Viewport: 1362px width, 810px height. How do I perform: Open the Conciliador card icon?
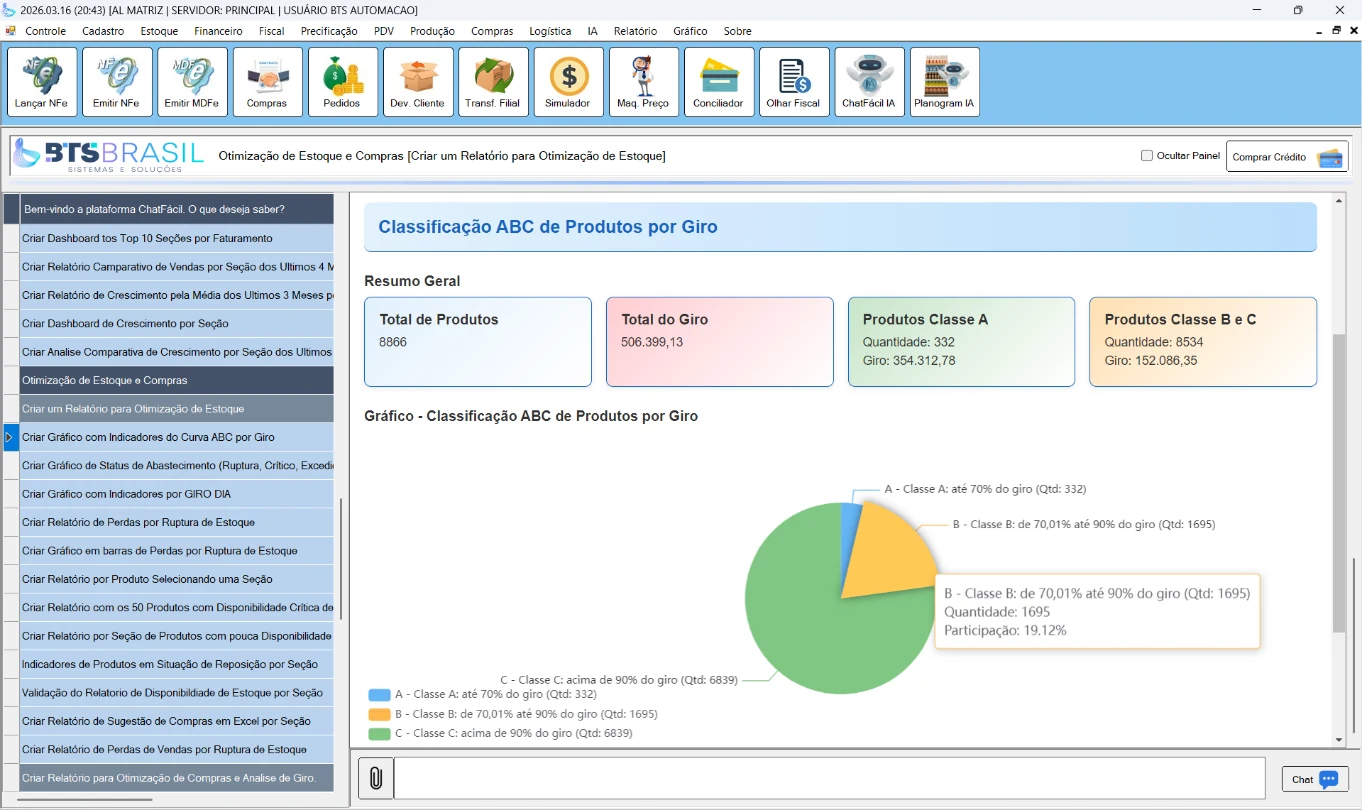coord(719,82)
